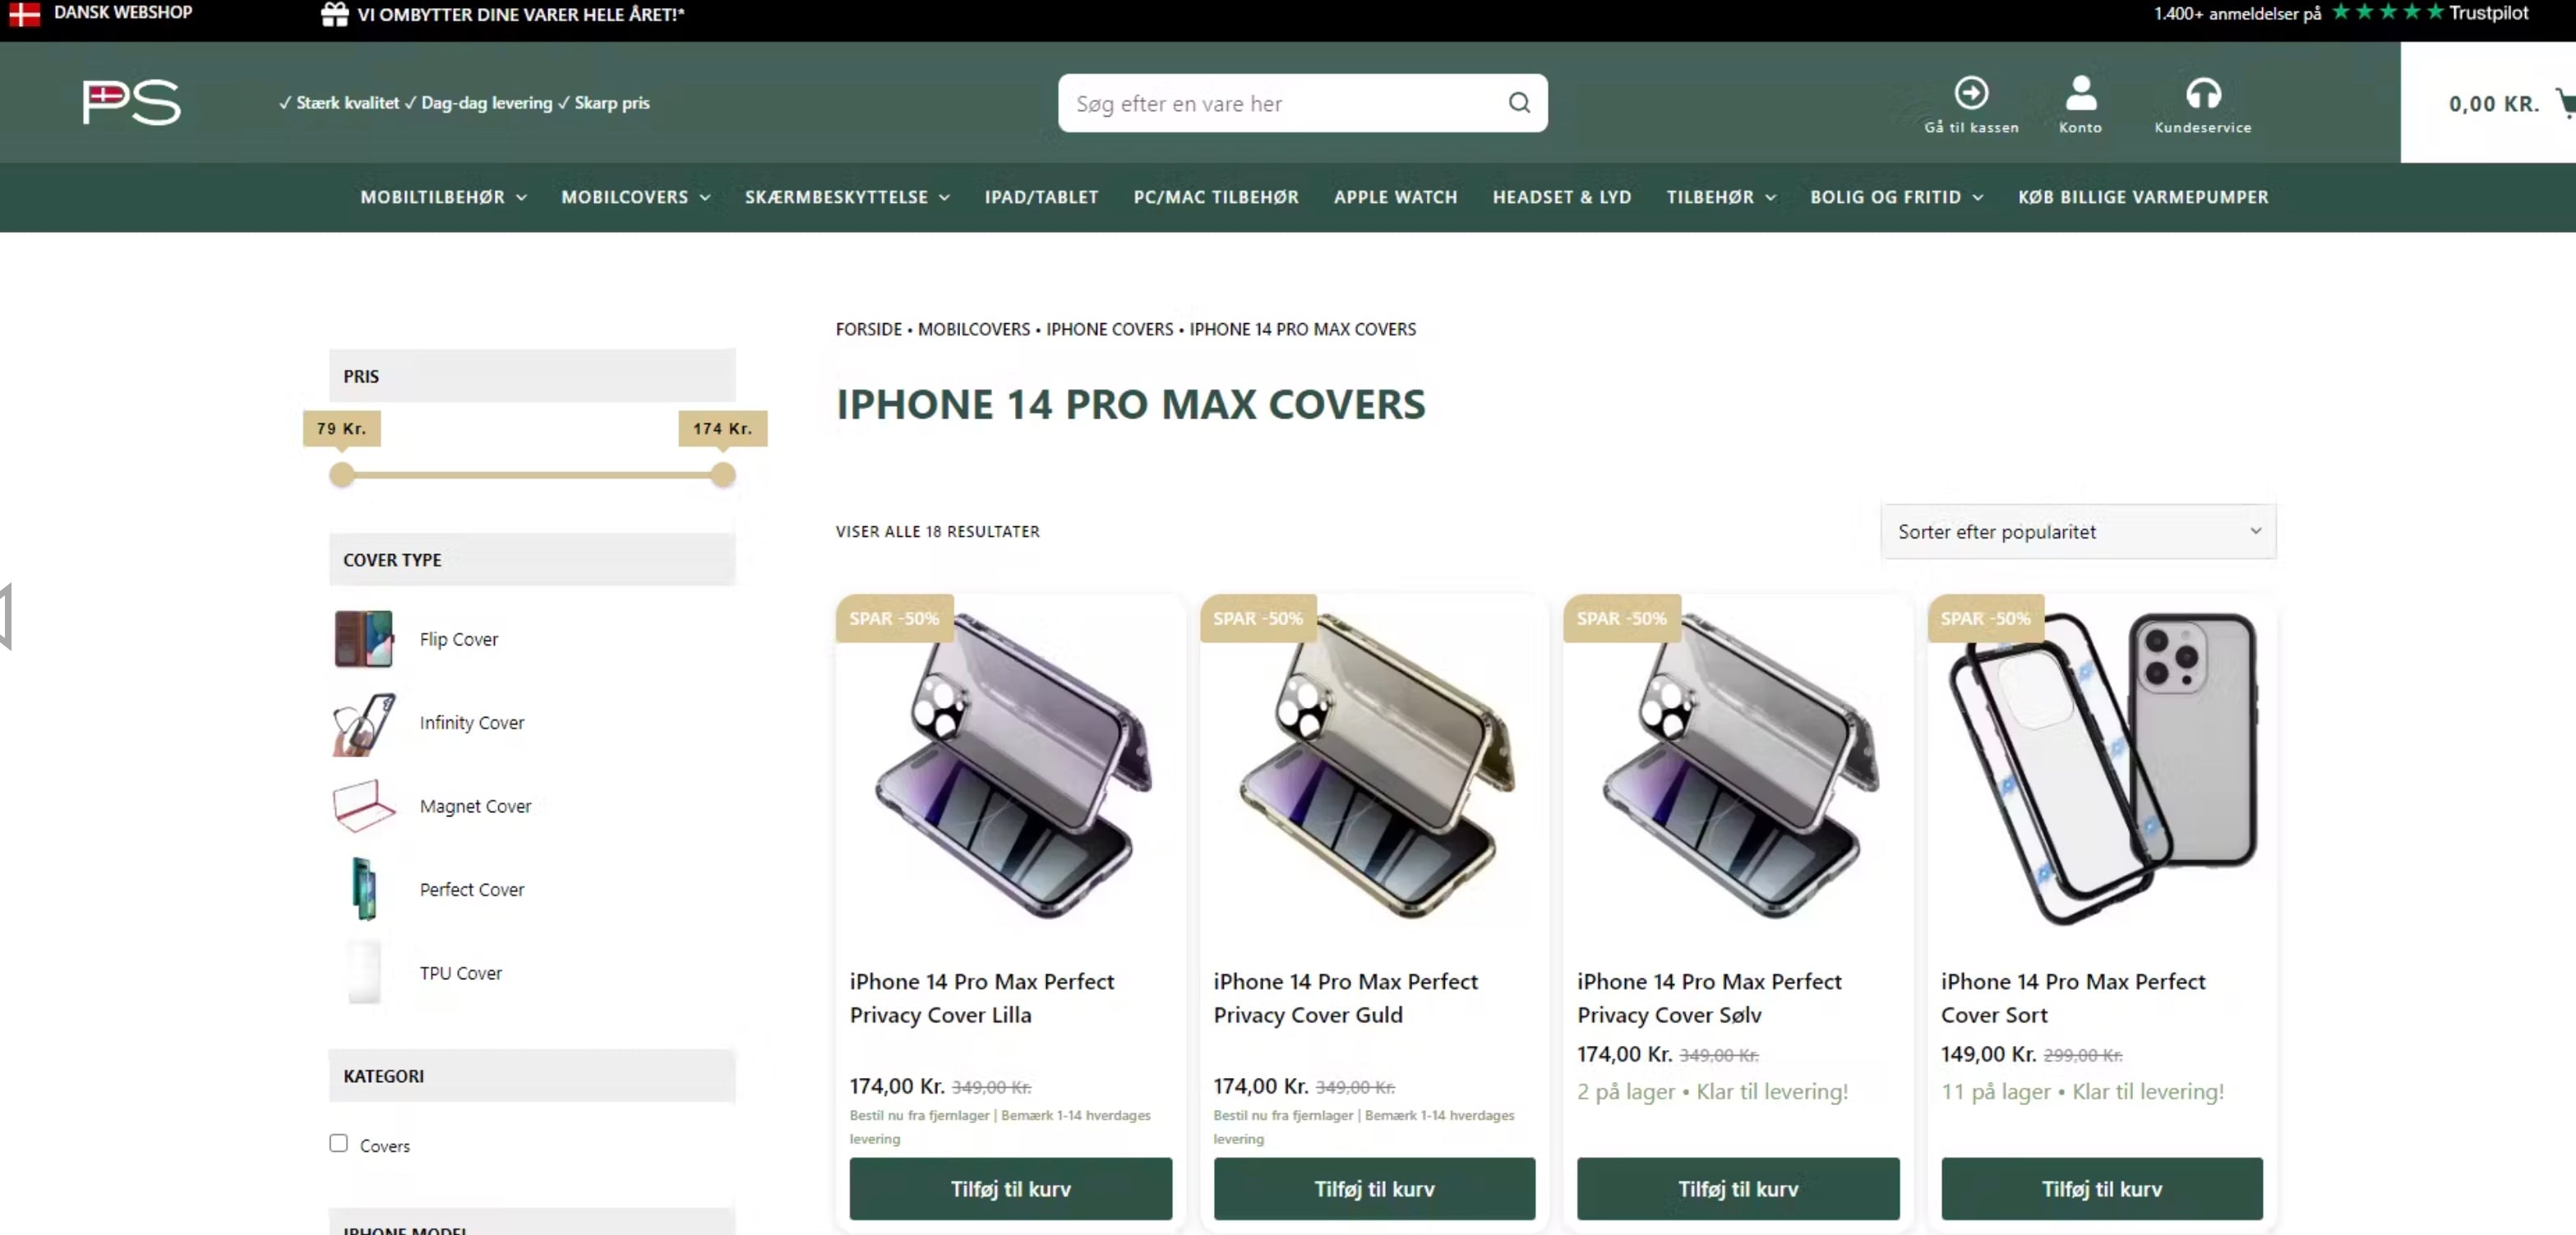
Task: Click the product search input field
Action: pyautogui.click(x=1280, y=103)
